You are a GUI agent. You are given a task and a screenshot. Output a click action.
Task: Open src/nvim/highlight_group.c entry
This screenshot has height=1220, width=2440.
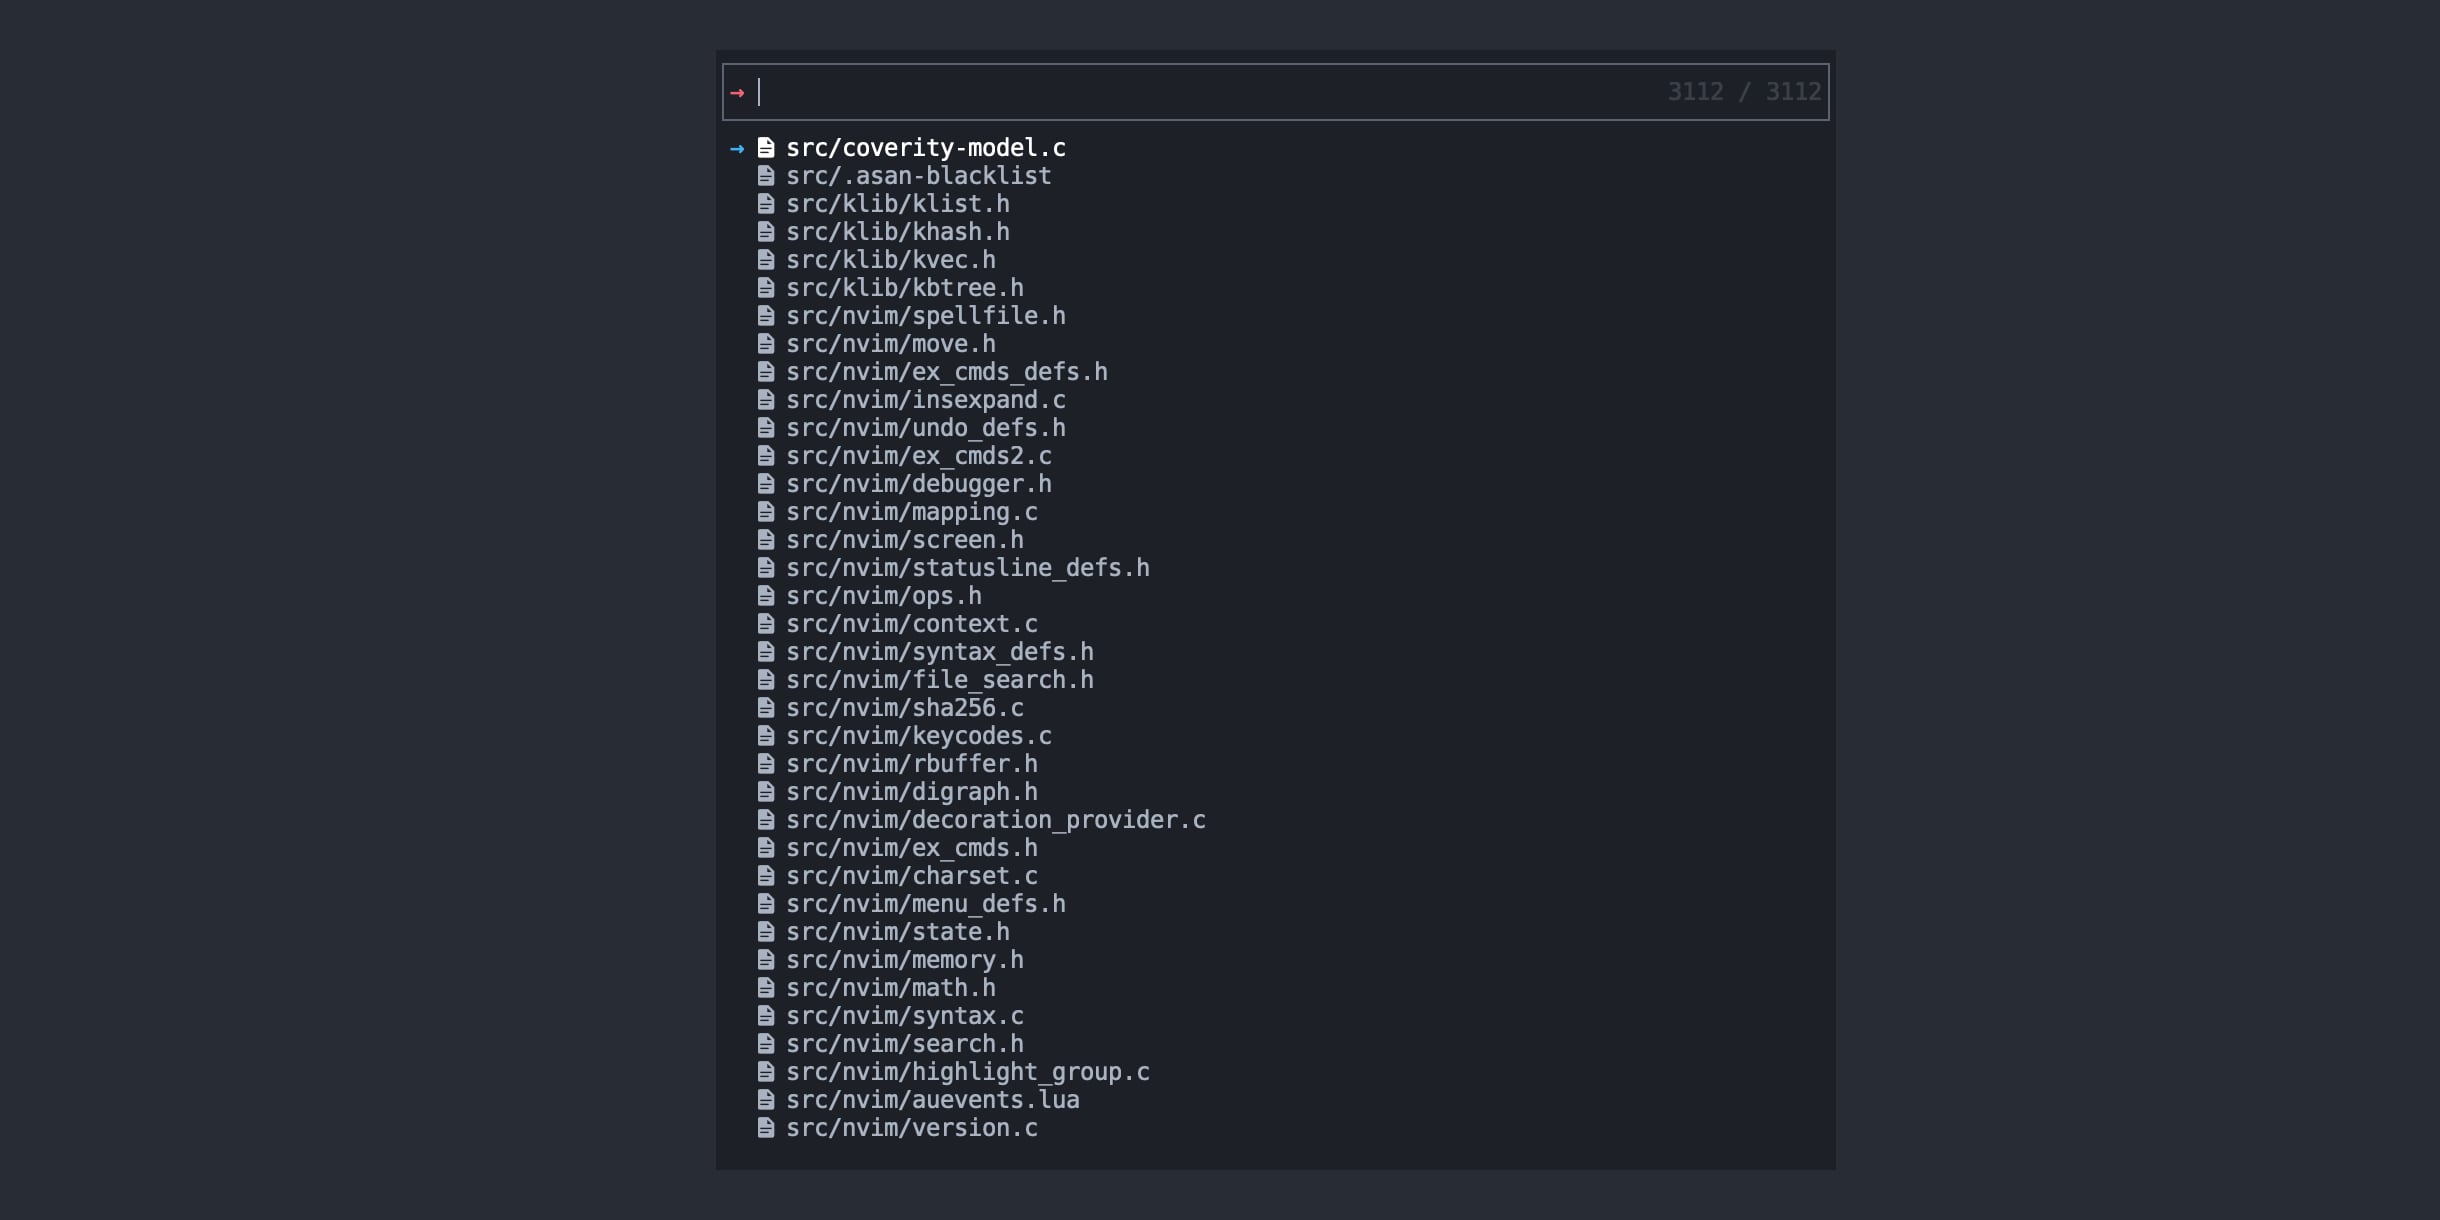pyautogui.click(x=967, y=1072)
